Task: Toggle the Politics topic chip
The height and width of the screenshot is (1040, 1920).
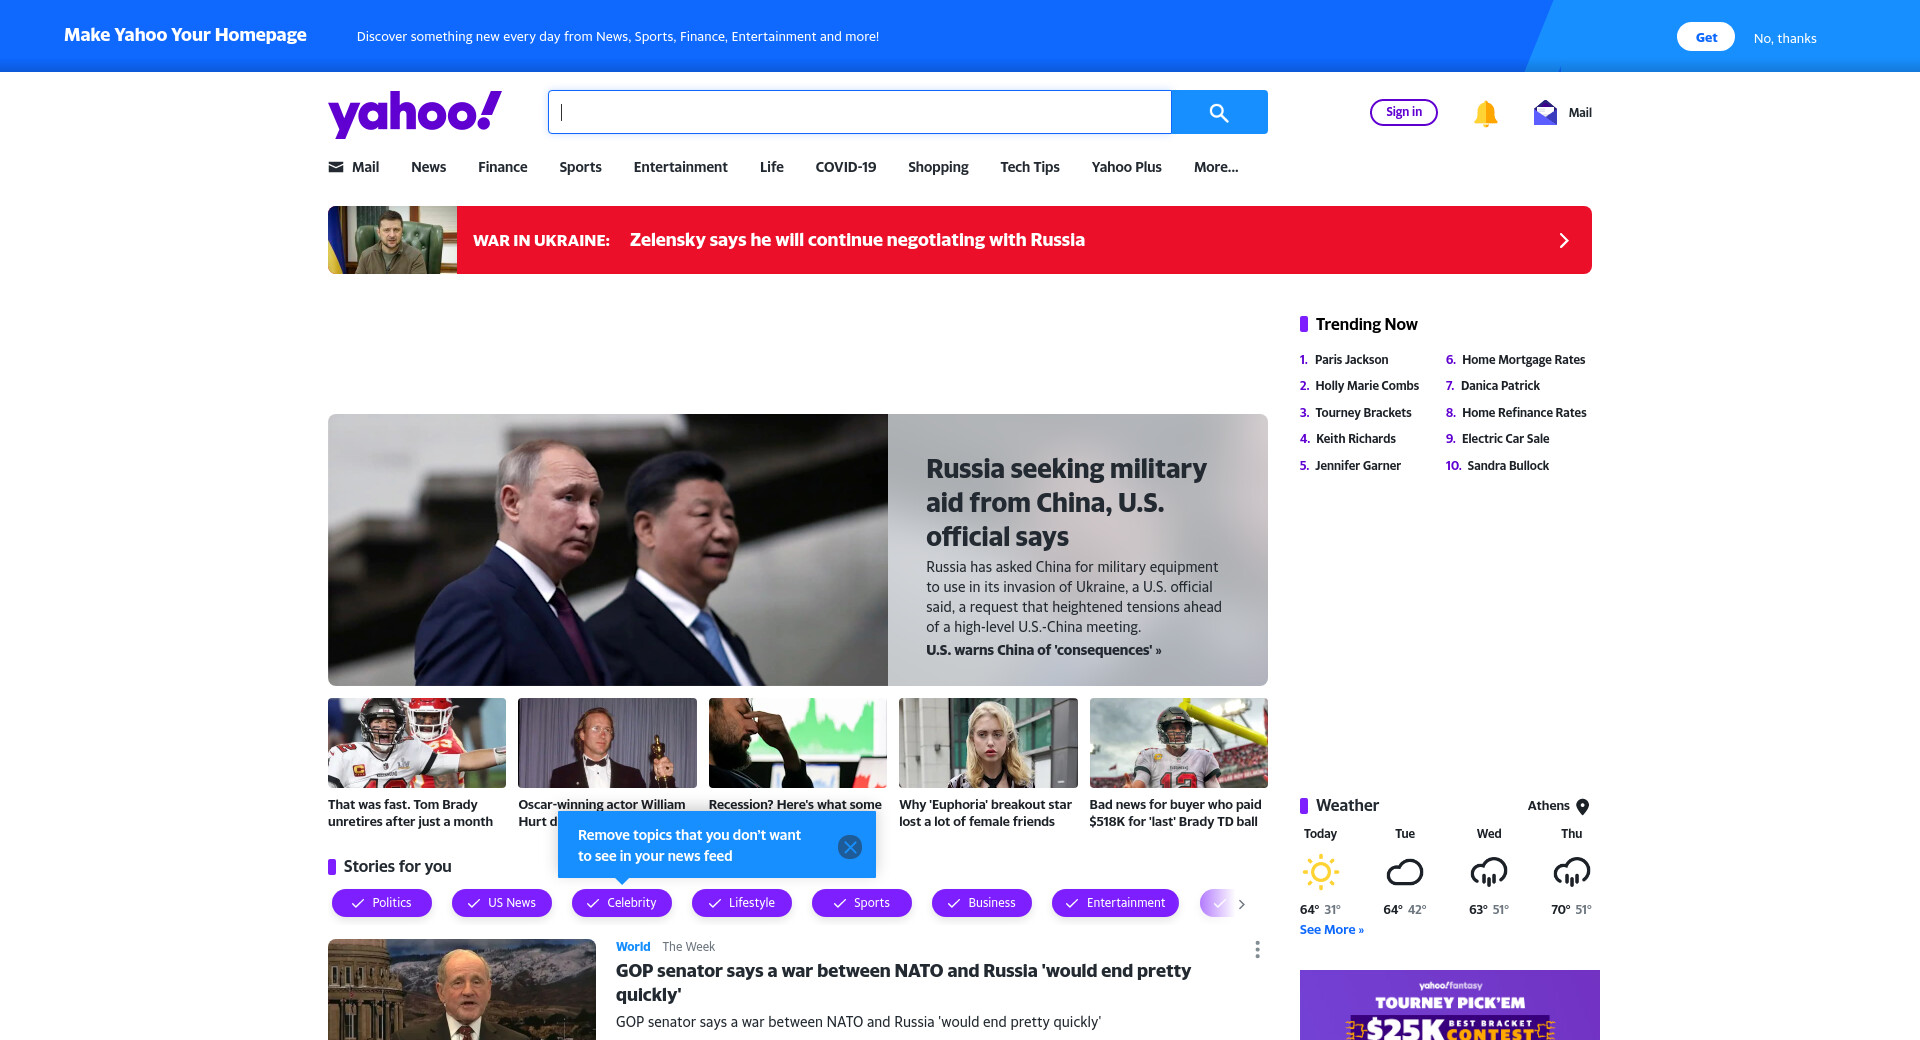Action: pyautogui.click(x=382, y=903)
